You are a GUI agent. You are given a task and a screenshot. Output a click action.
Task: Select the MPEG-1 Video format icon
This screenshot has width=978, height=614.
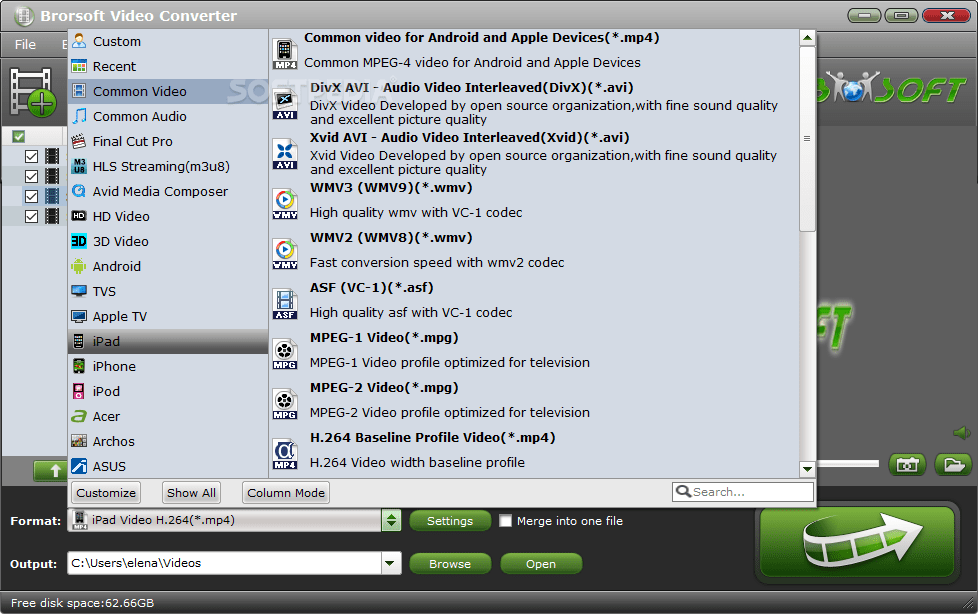(x=285, y=354)
